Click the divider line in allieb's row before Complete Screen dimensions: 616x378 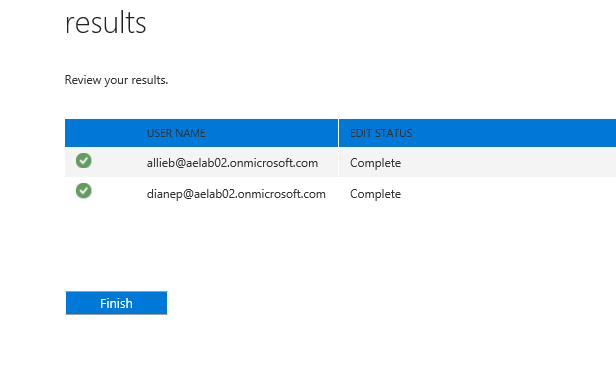(338, 163)
